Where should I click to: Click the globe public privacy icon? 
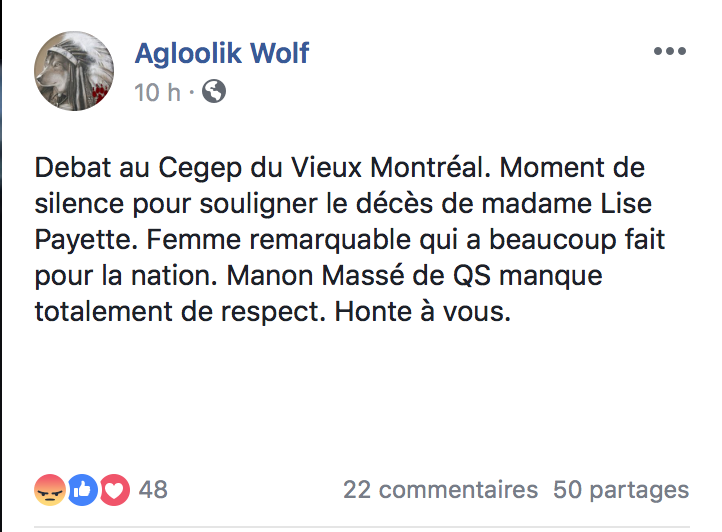coord(214,92)
